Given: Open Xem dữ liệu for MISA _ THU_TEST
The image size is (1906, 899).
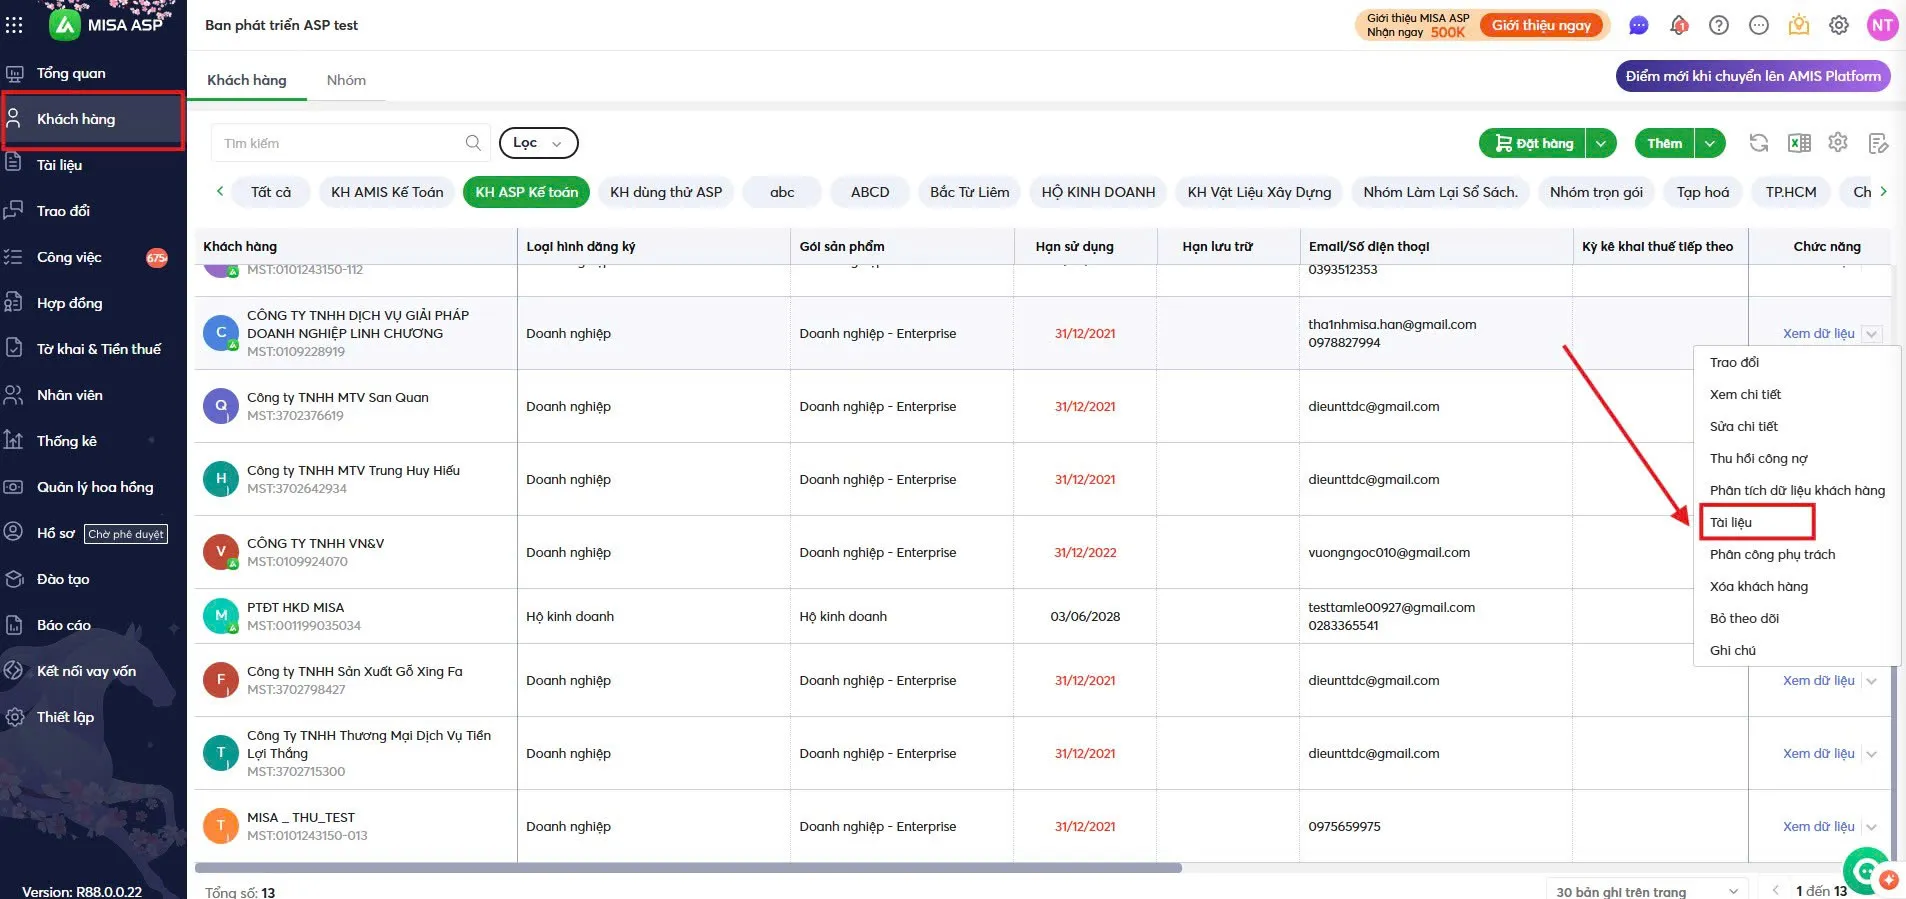Looking at the screenshot, I should [1818, 826].
